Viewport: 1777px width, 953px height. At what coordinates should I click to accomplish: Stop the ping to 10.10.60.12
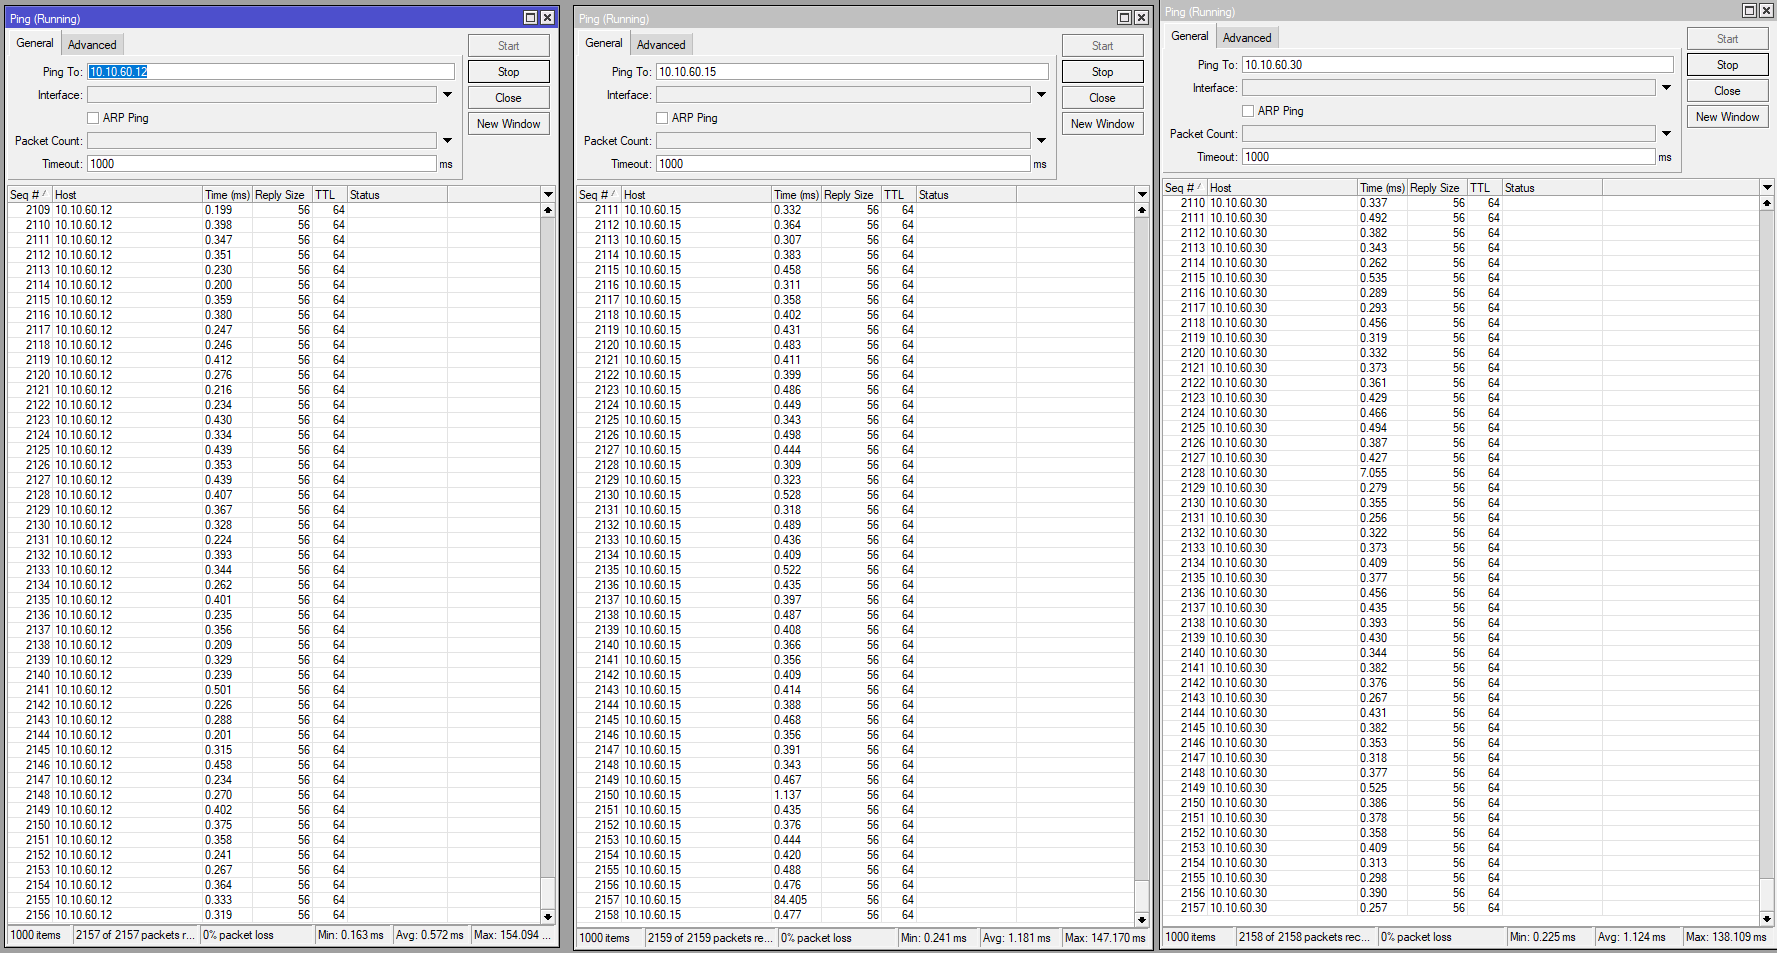click(508, 72)
